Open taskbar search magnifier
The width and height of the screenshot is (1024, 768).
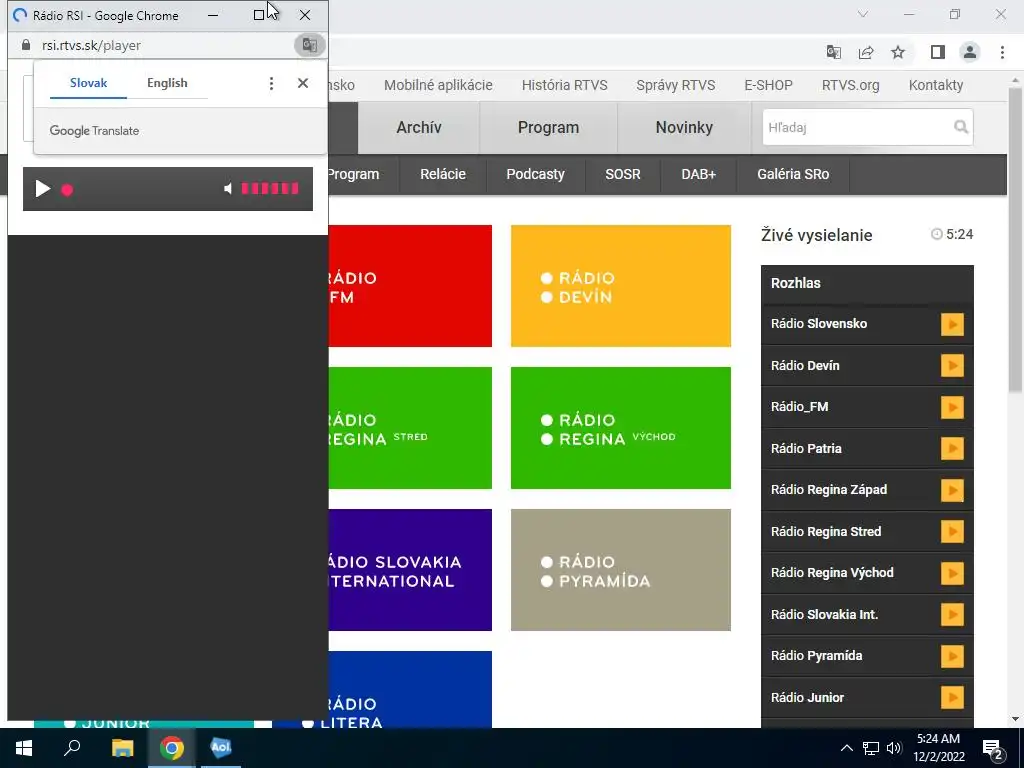click(72, 748)
